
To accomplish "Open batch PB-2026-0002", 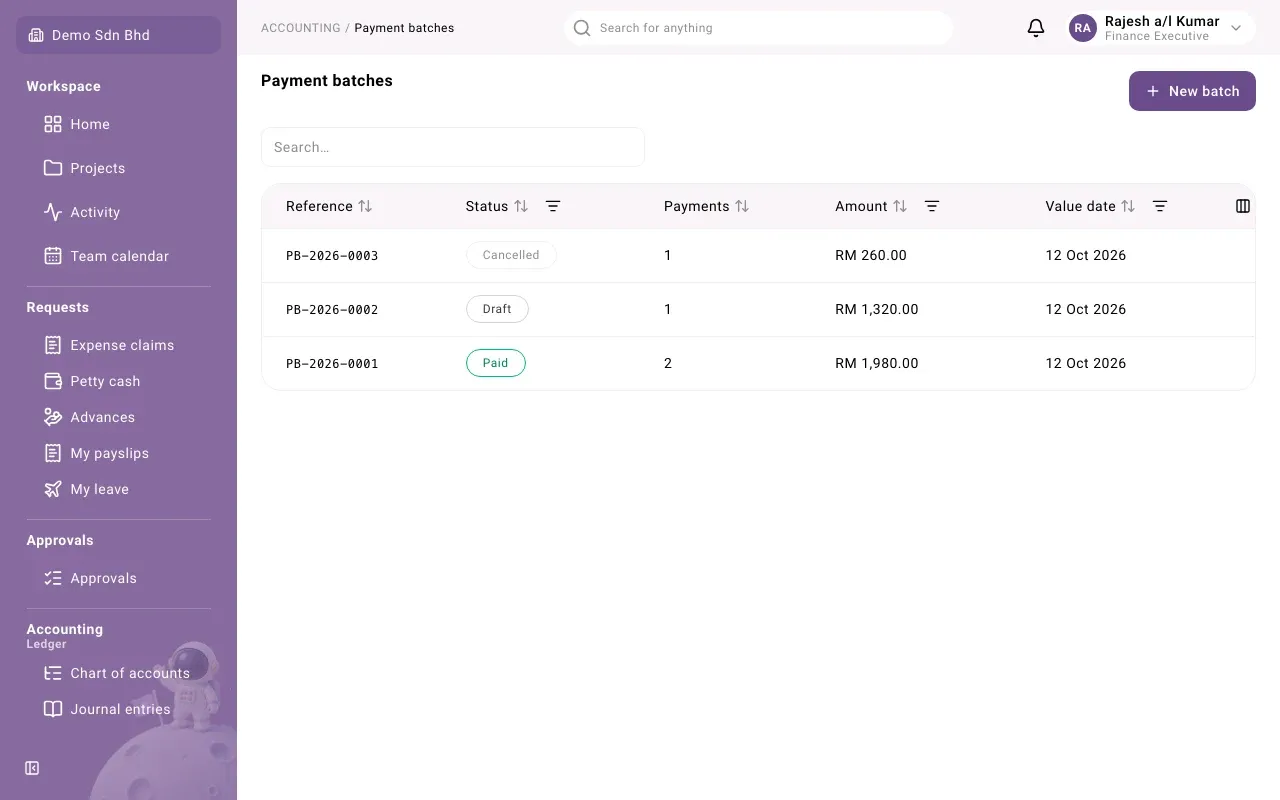I will 332,309.
